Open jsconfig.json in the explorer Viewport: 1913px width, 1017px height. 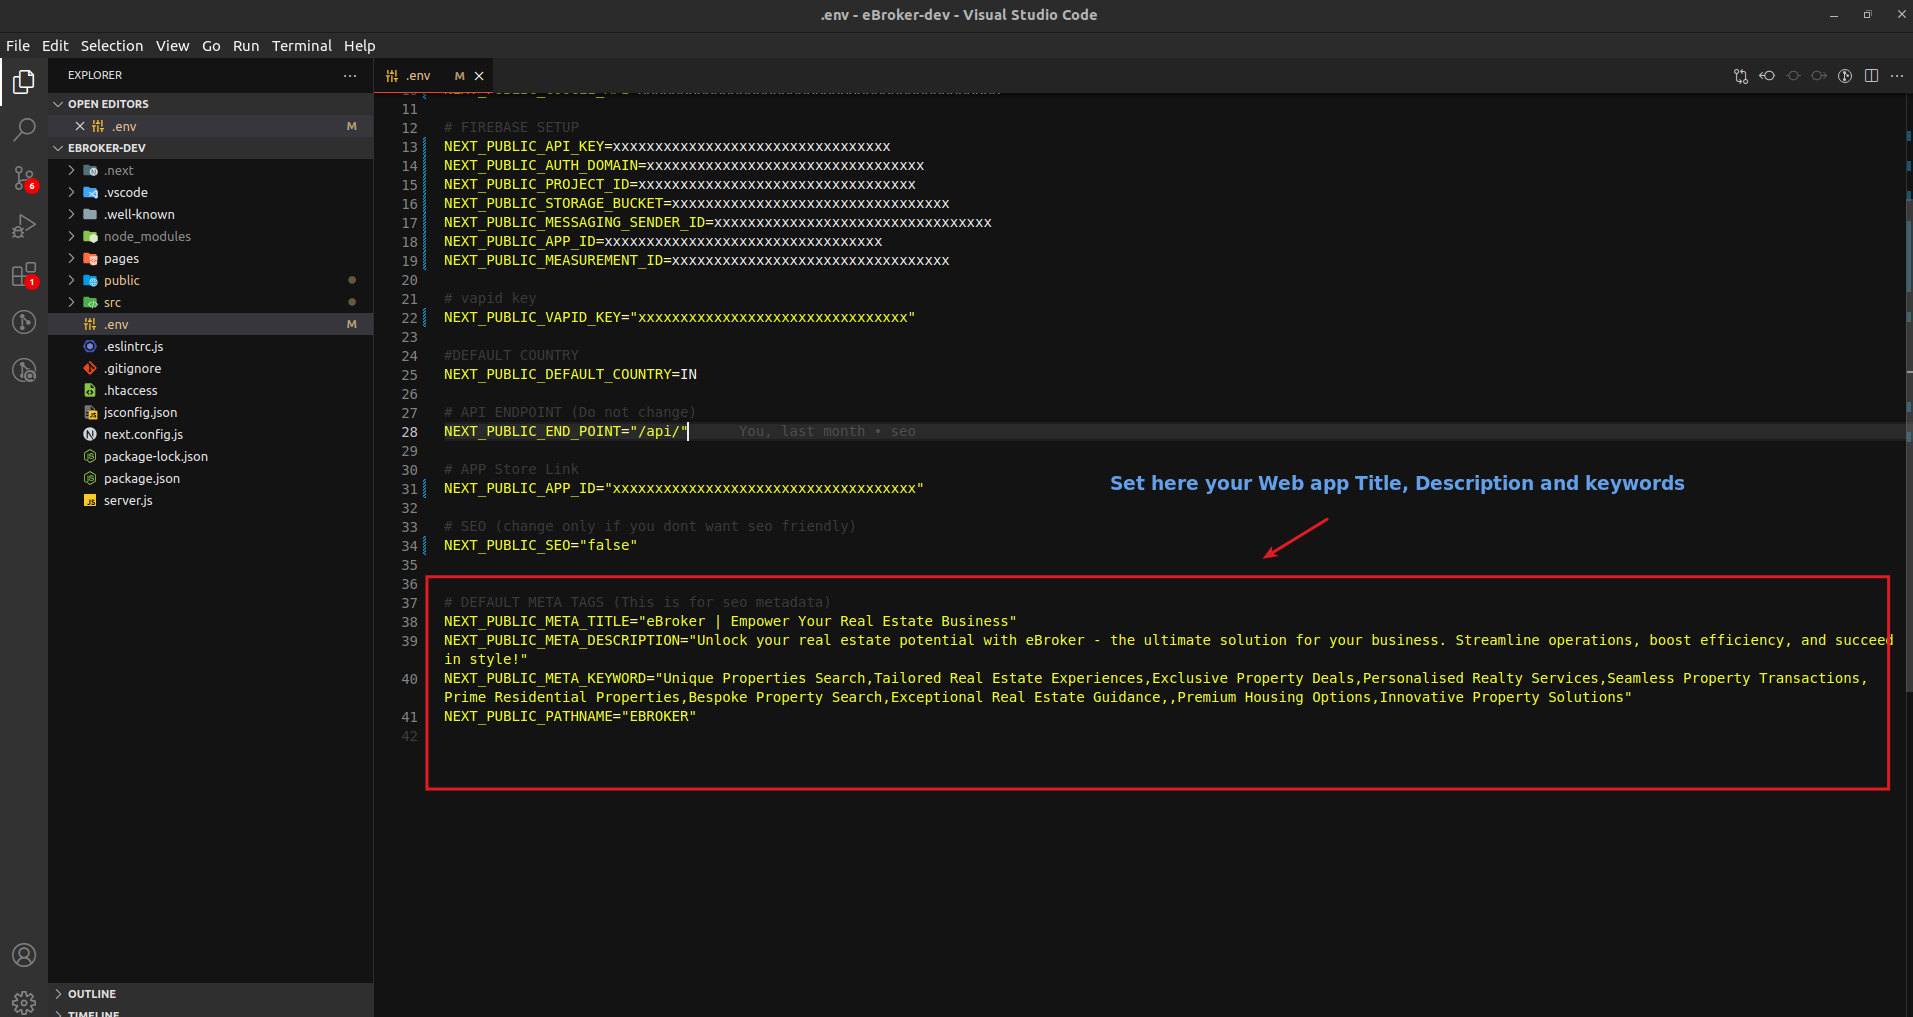point(210,412)
